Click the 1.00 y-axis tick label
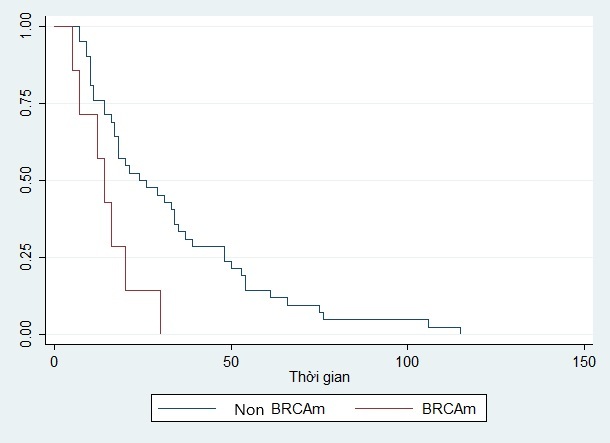This screenshot has height=443, width=610. click(27, 26)
